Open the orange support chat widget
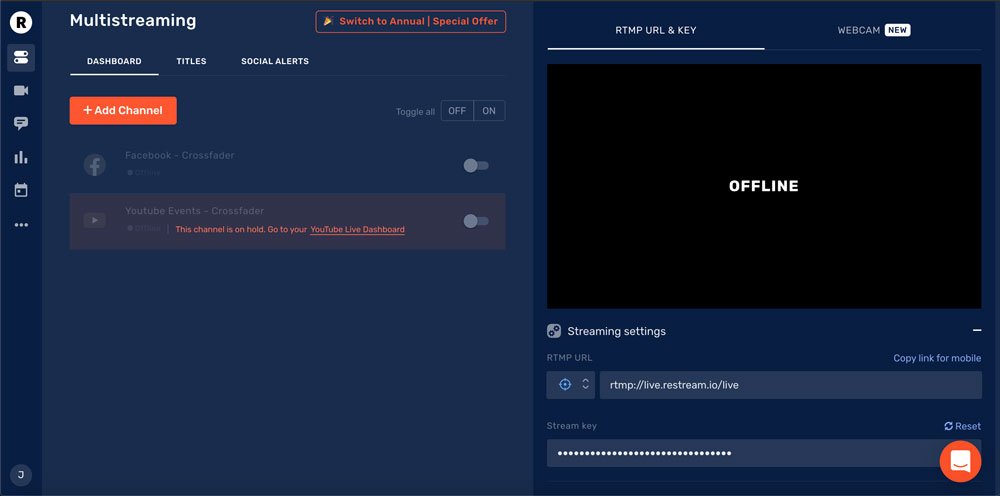Image resolution: width=1000 pixels, height=496 pixels. tap(960, 461)
